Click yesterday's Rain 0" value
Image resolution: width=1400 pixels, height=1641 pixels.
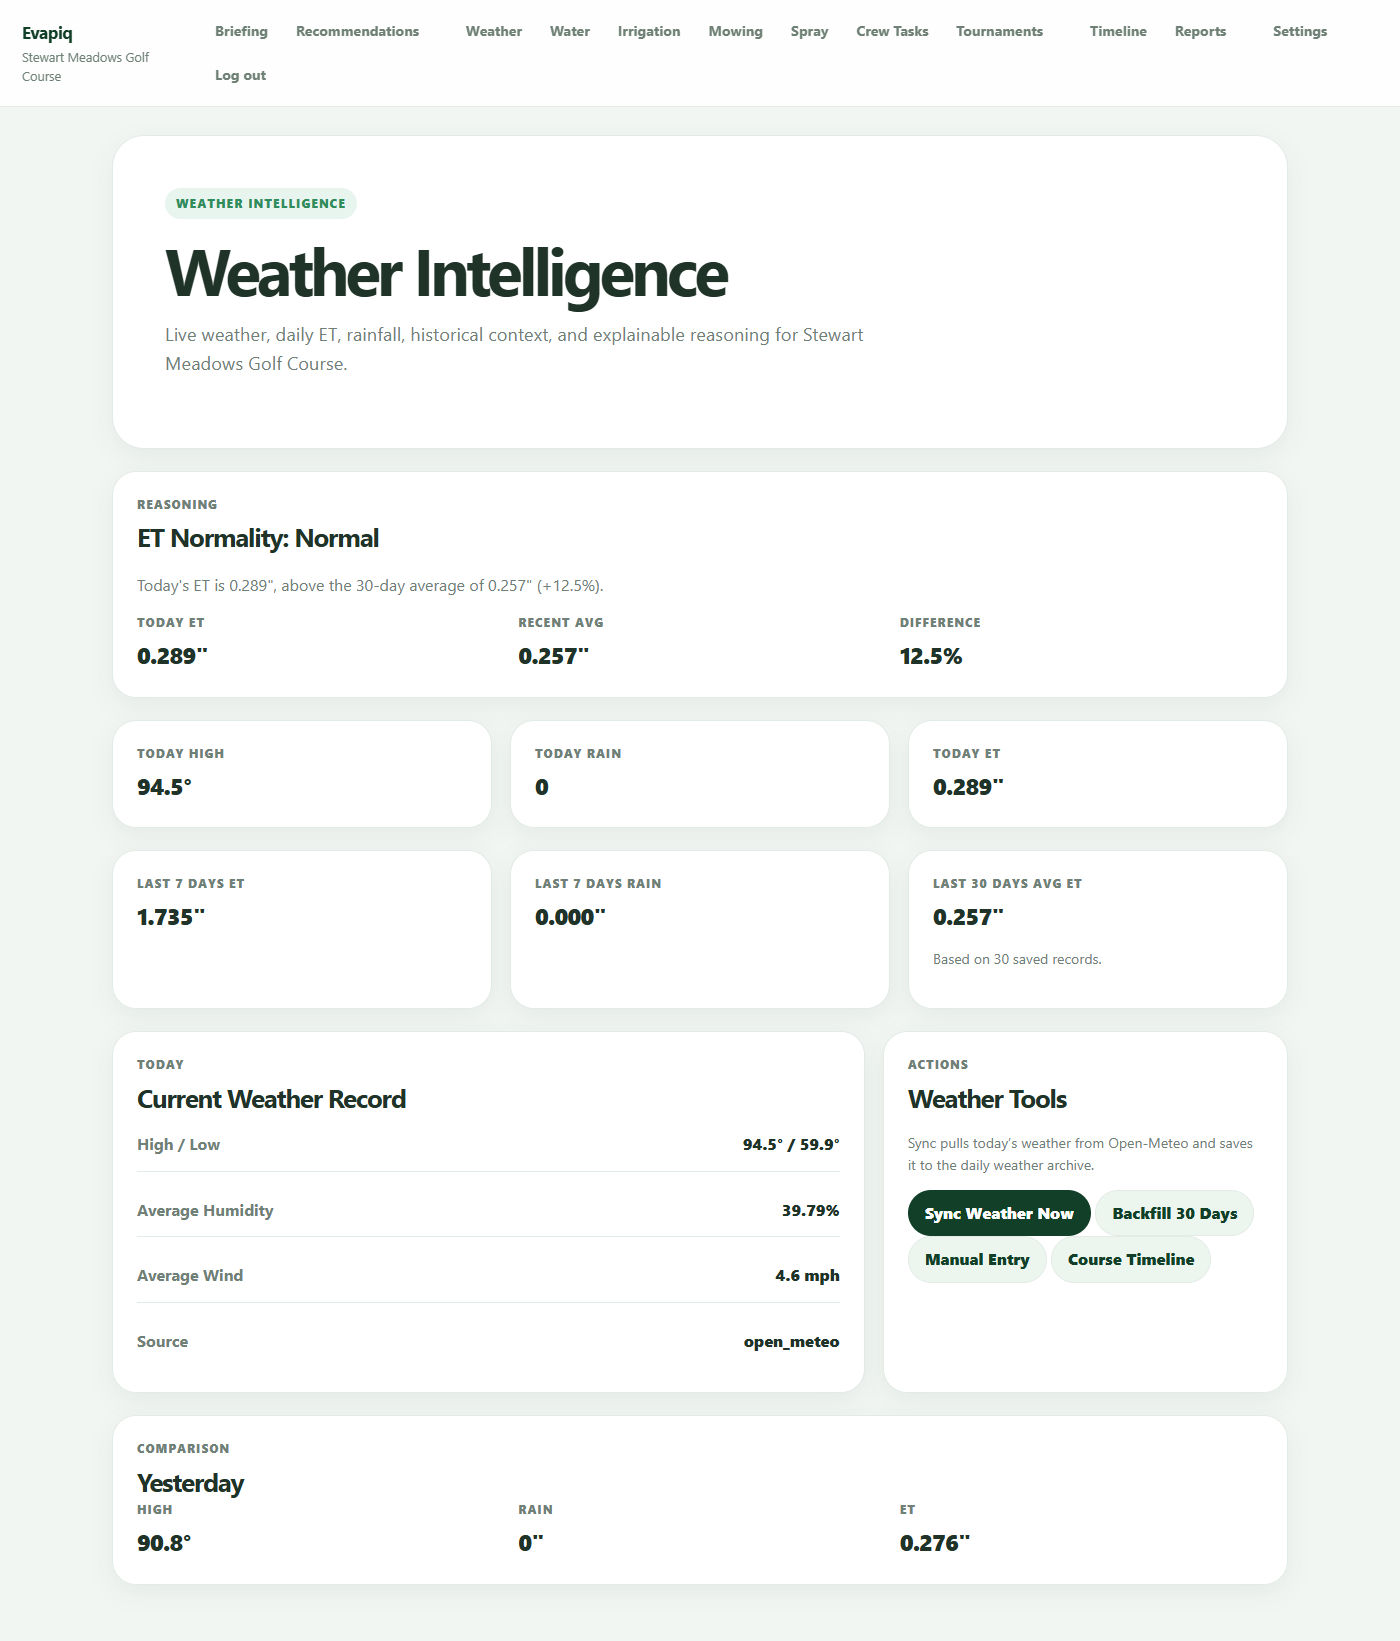point(530,1543)
